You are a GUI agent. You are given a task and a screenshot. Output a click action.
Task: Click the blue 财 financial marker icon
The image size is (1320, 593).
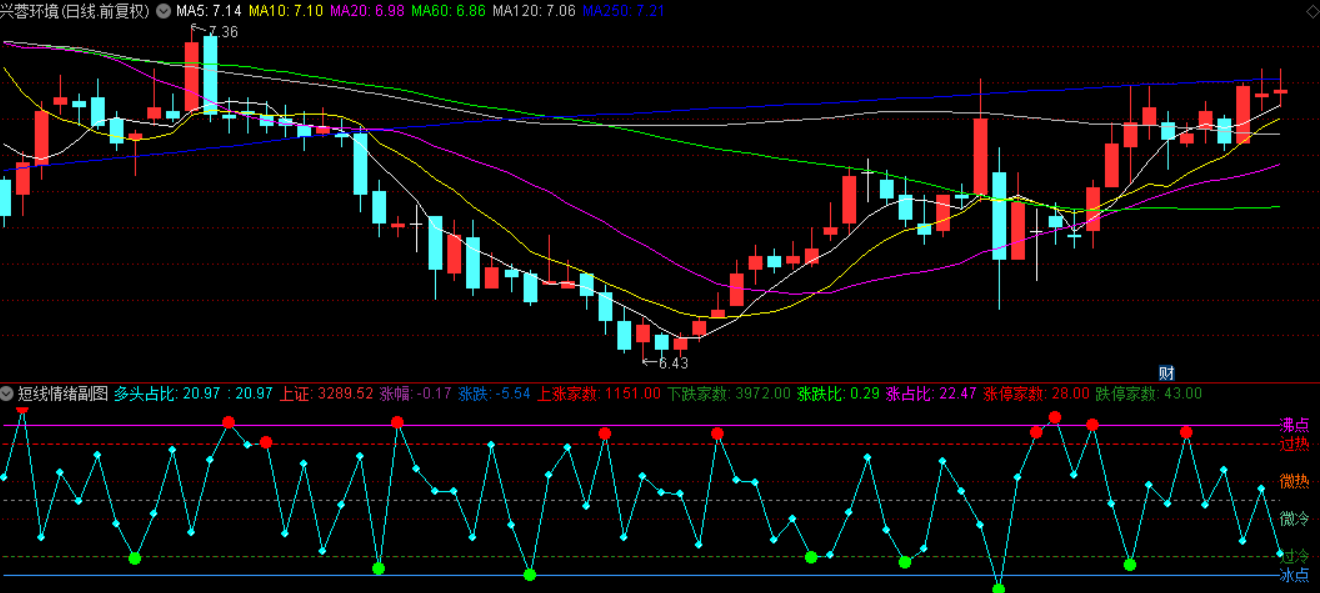(x=1166, y=373)
